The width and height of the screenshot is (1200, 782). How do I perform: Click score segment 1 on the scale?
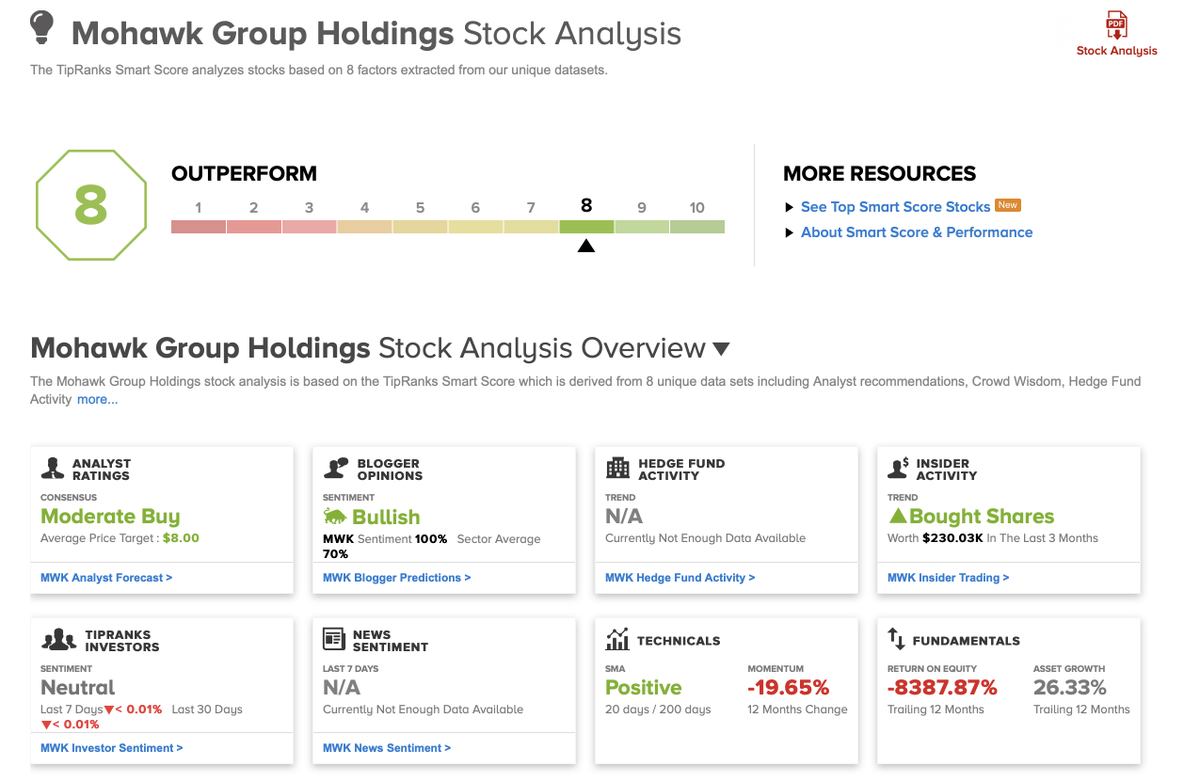coord(199,227)
